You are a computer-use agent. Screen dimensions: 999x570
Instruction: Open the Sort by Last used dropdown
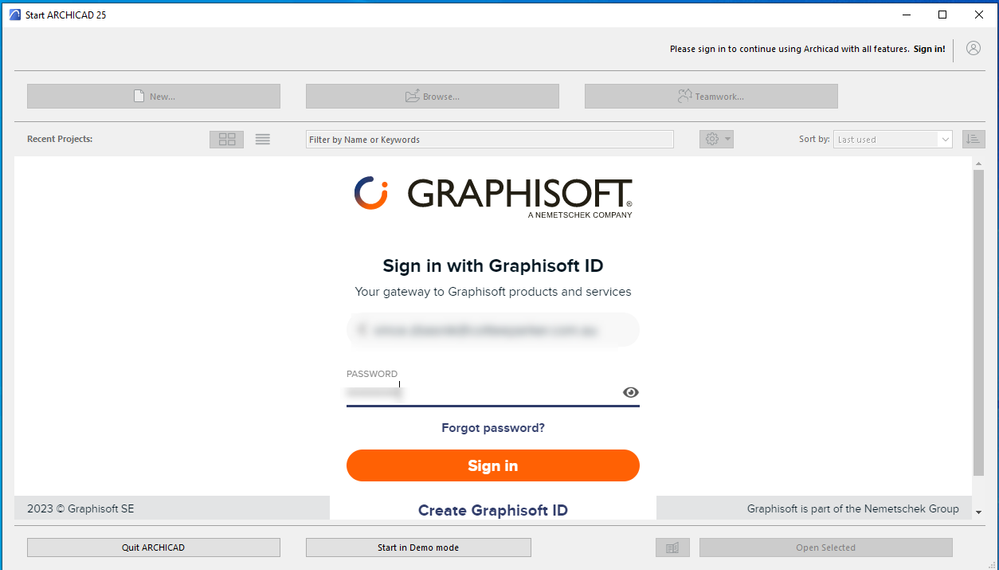tap(893, 139)
